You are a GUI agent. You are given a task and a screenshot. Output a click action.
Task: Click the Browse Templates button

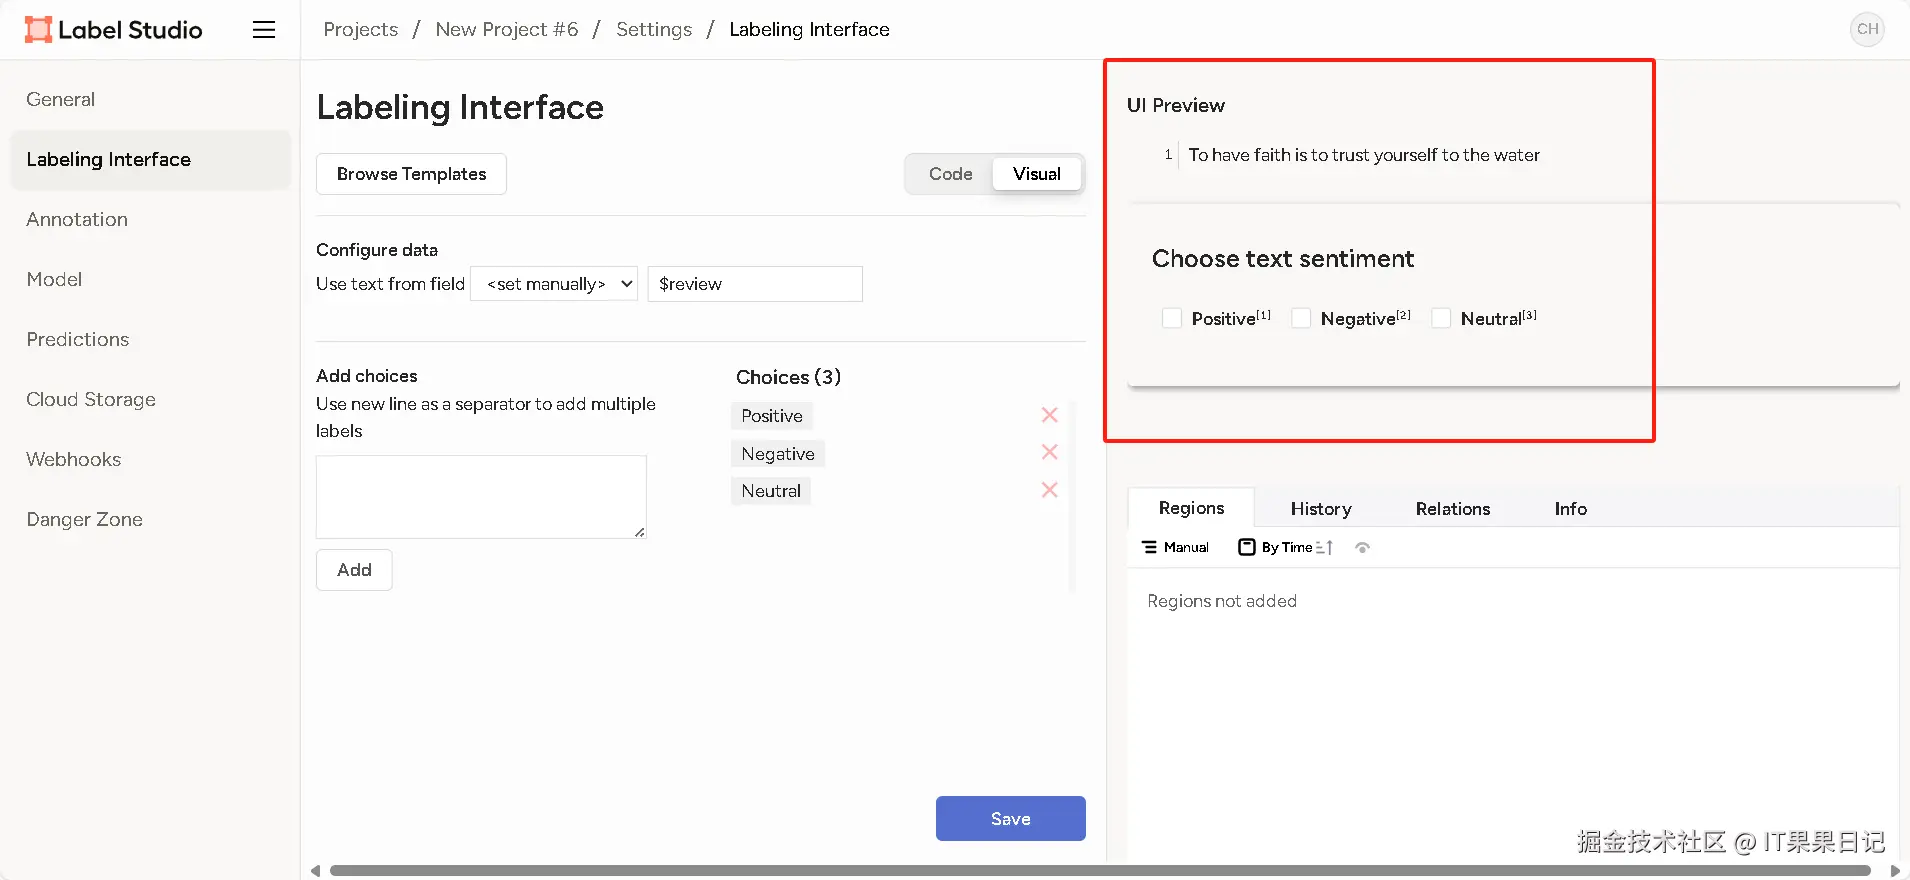[411, 174]
